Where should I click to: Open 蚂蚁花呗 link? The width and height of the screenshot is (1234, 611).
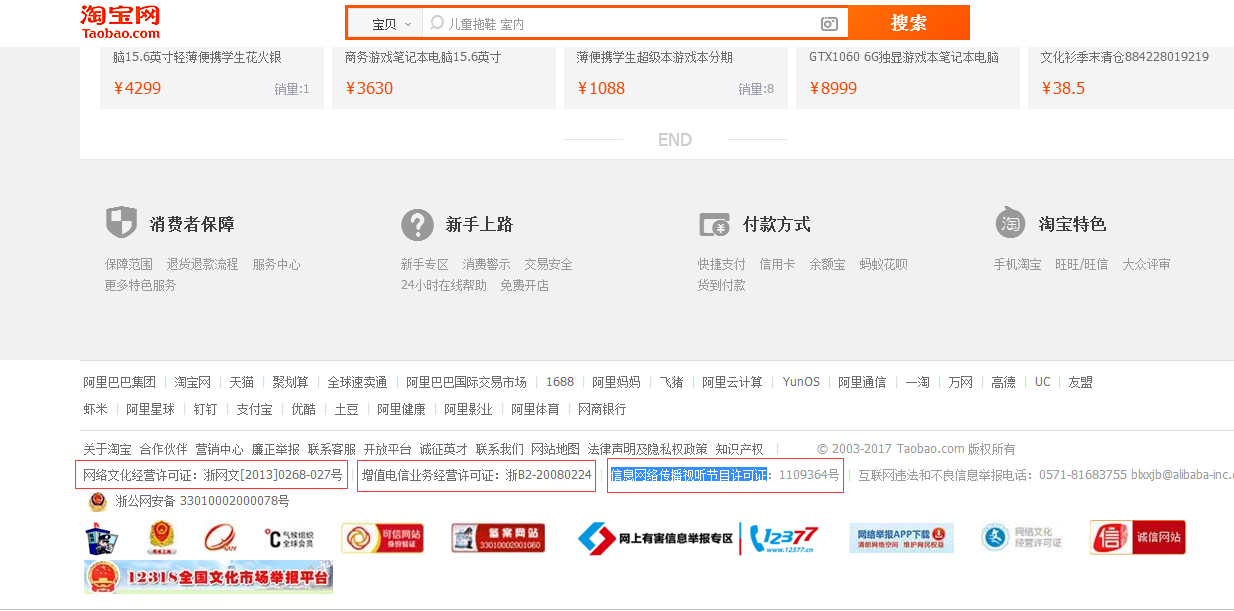point(884,265)
